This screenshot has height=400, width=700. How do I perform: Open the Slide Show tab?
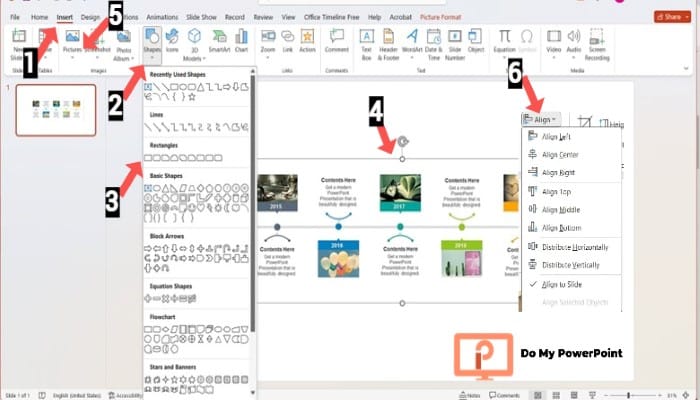click(x=201, y=17)
